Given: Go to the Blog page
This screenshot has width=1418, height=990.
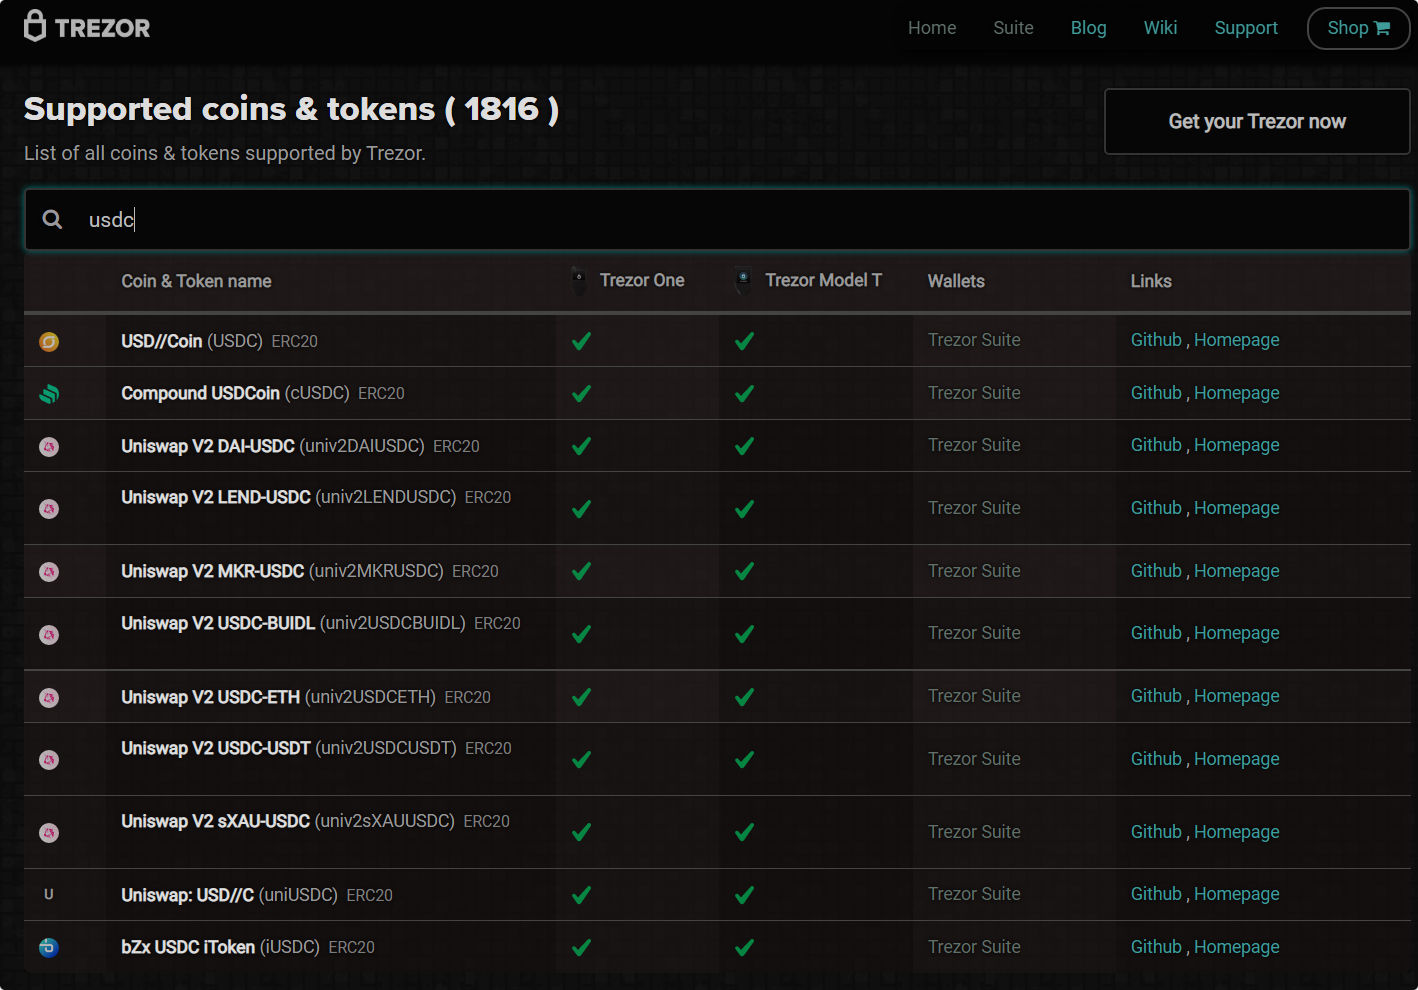Looking at the screenshot, I should [1088, 28].
